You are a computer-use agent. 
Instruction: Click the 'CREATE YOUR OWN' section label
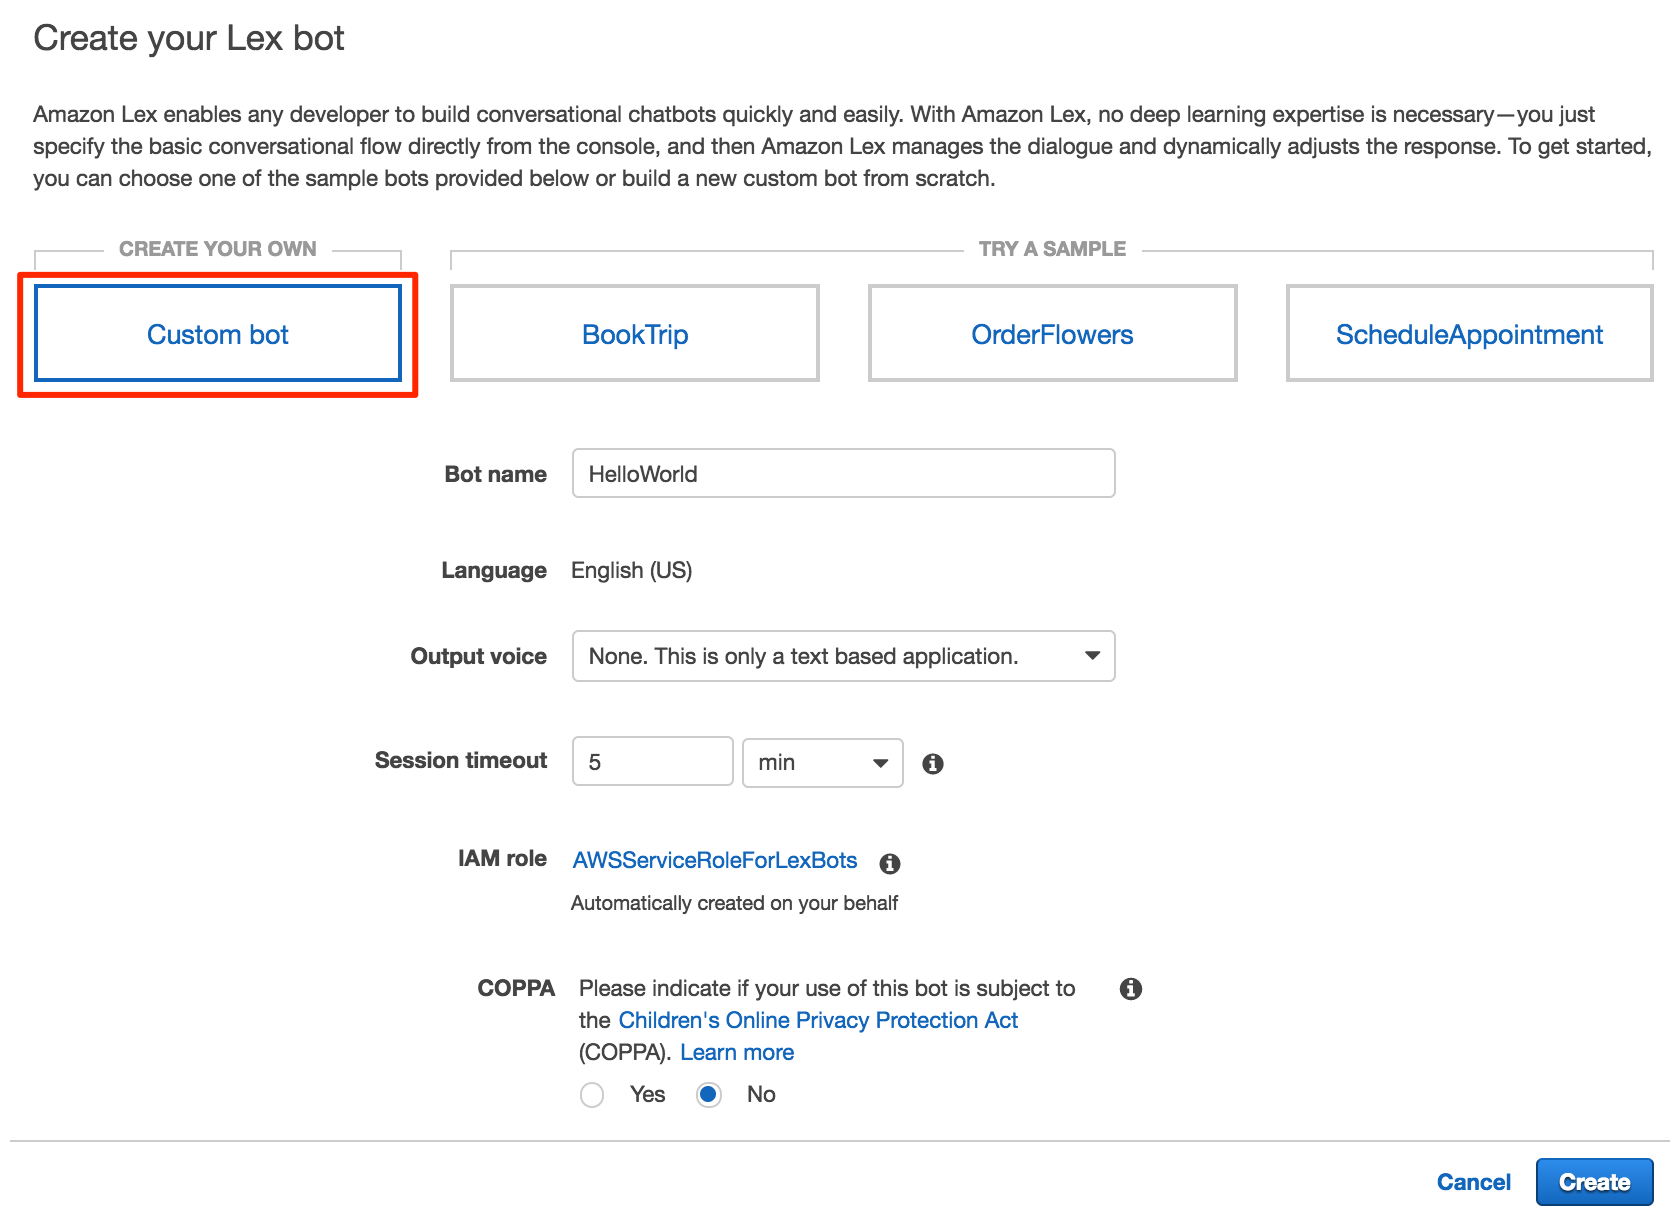[218, 249]
